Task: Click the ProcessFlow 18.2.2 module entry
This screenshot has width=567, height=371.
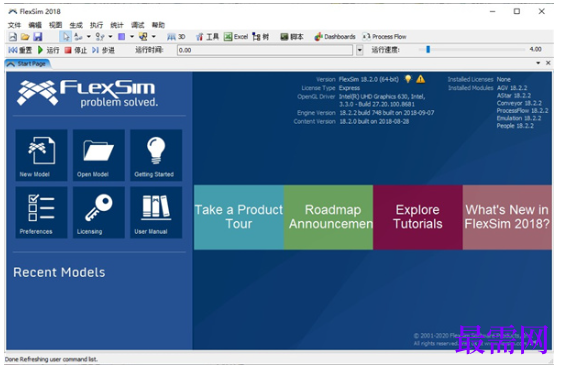Action: (x=522, y=111)
